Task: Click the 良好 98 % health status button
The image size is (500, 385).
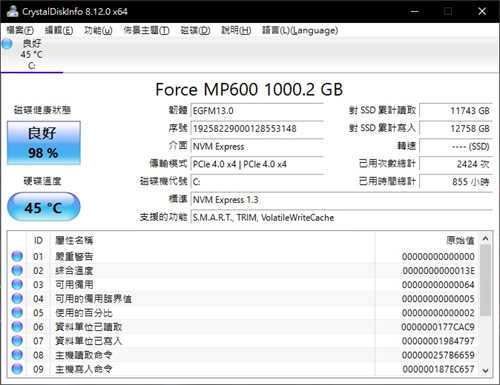Action: pyautogui.click(x=44, y=143)
